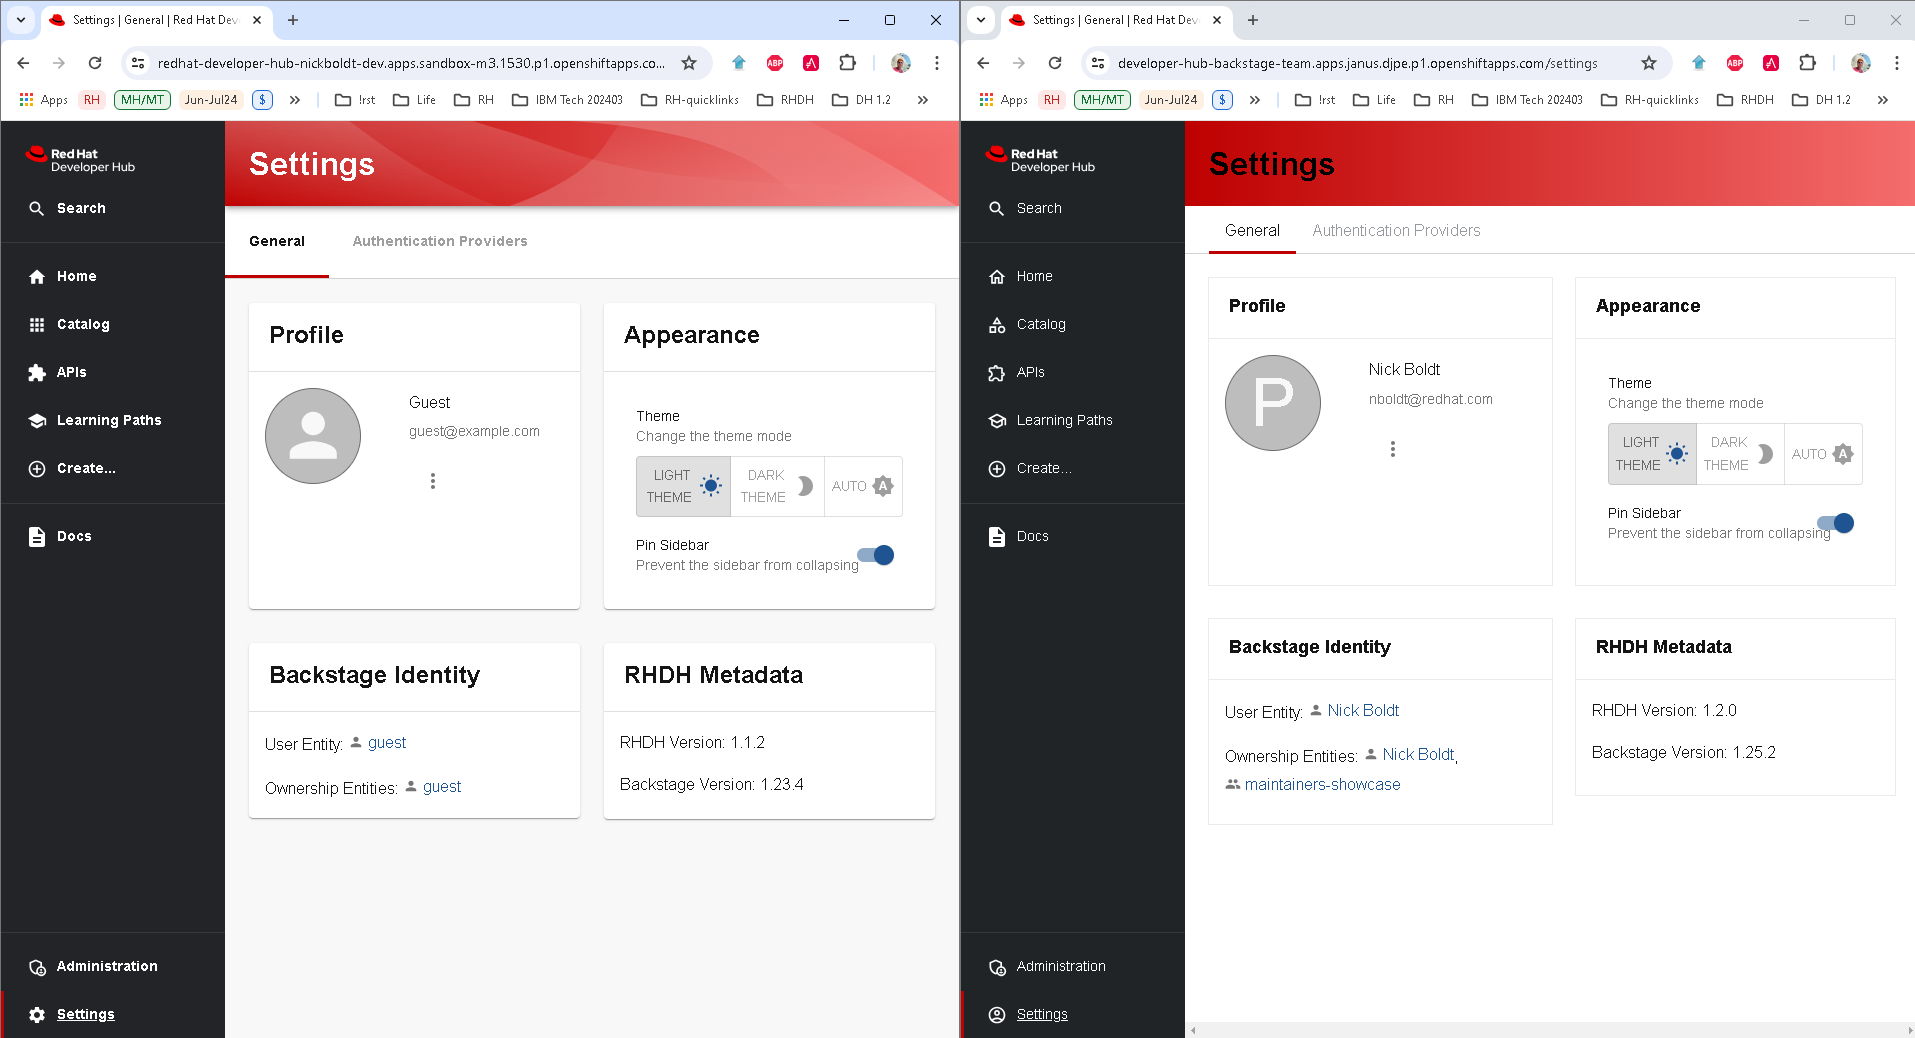This screenshot has width=1915, height=1038.
Task: Open the maintainers-showcase group link
Action: pos(1322,785)
